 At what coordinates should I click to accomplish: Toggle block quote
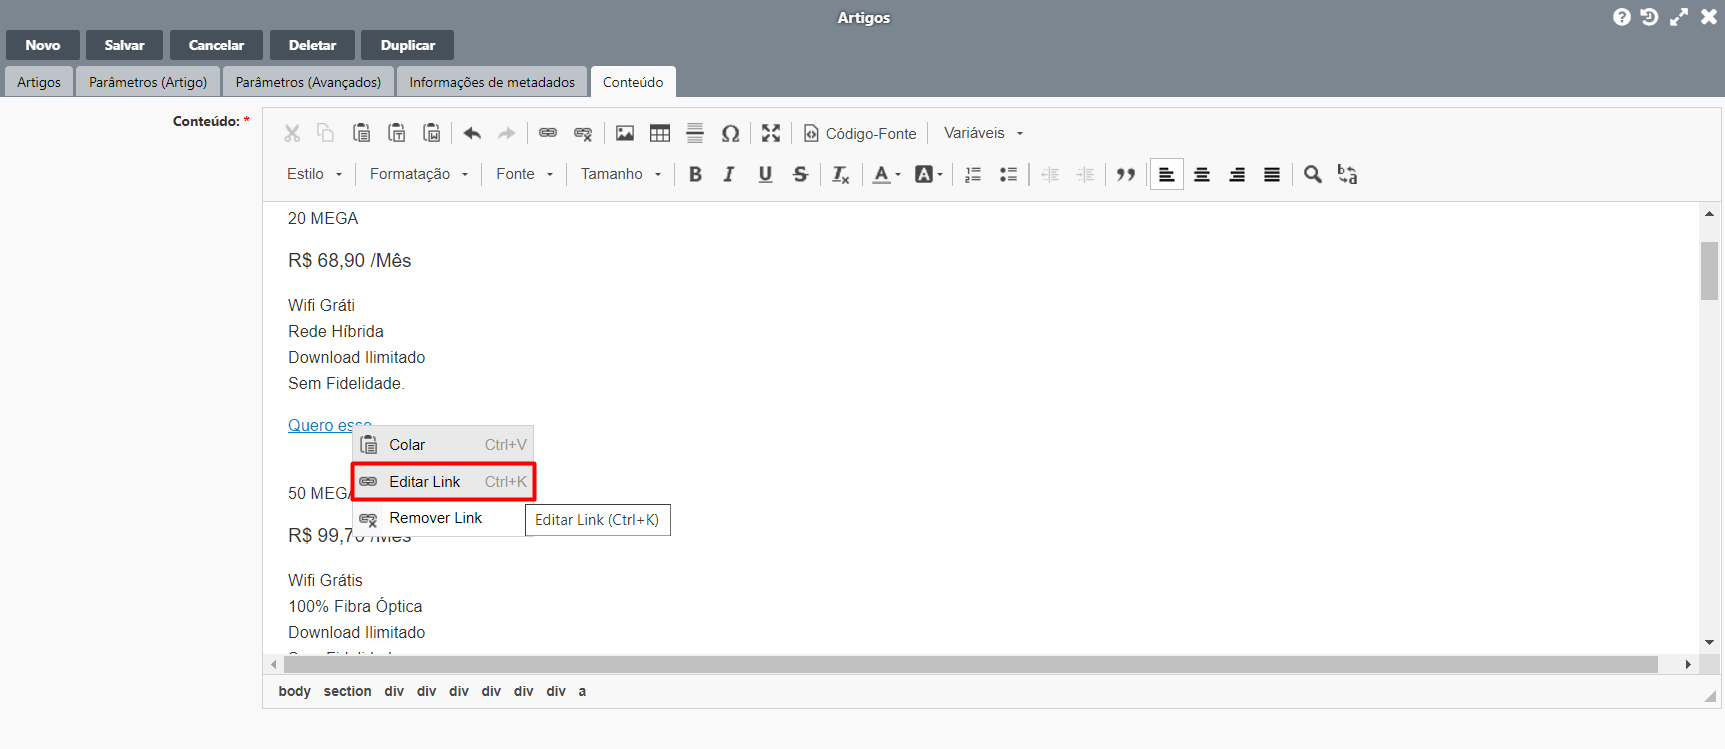[1126, 174]
